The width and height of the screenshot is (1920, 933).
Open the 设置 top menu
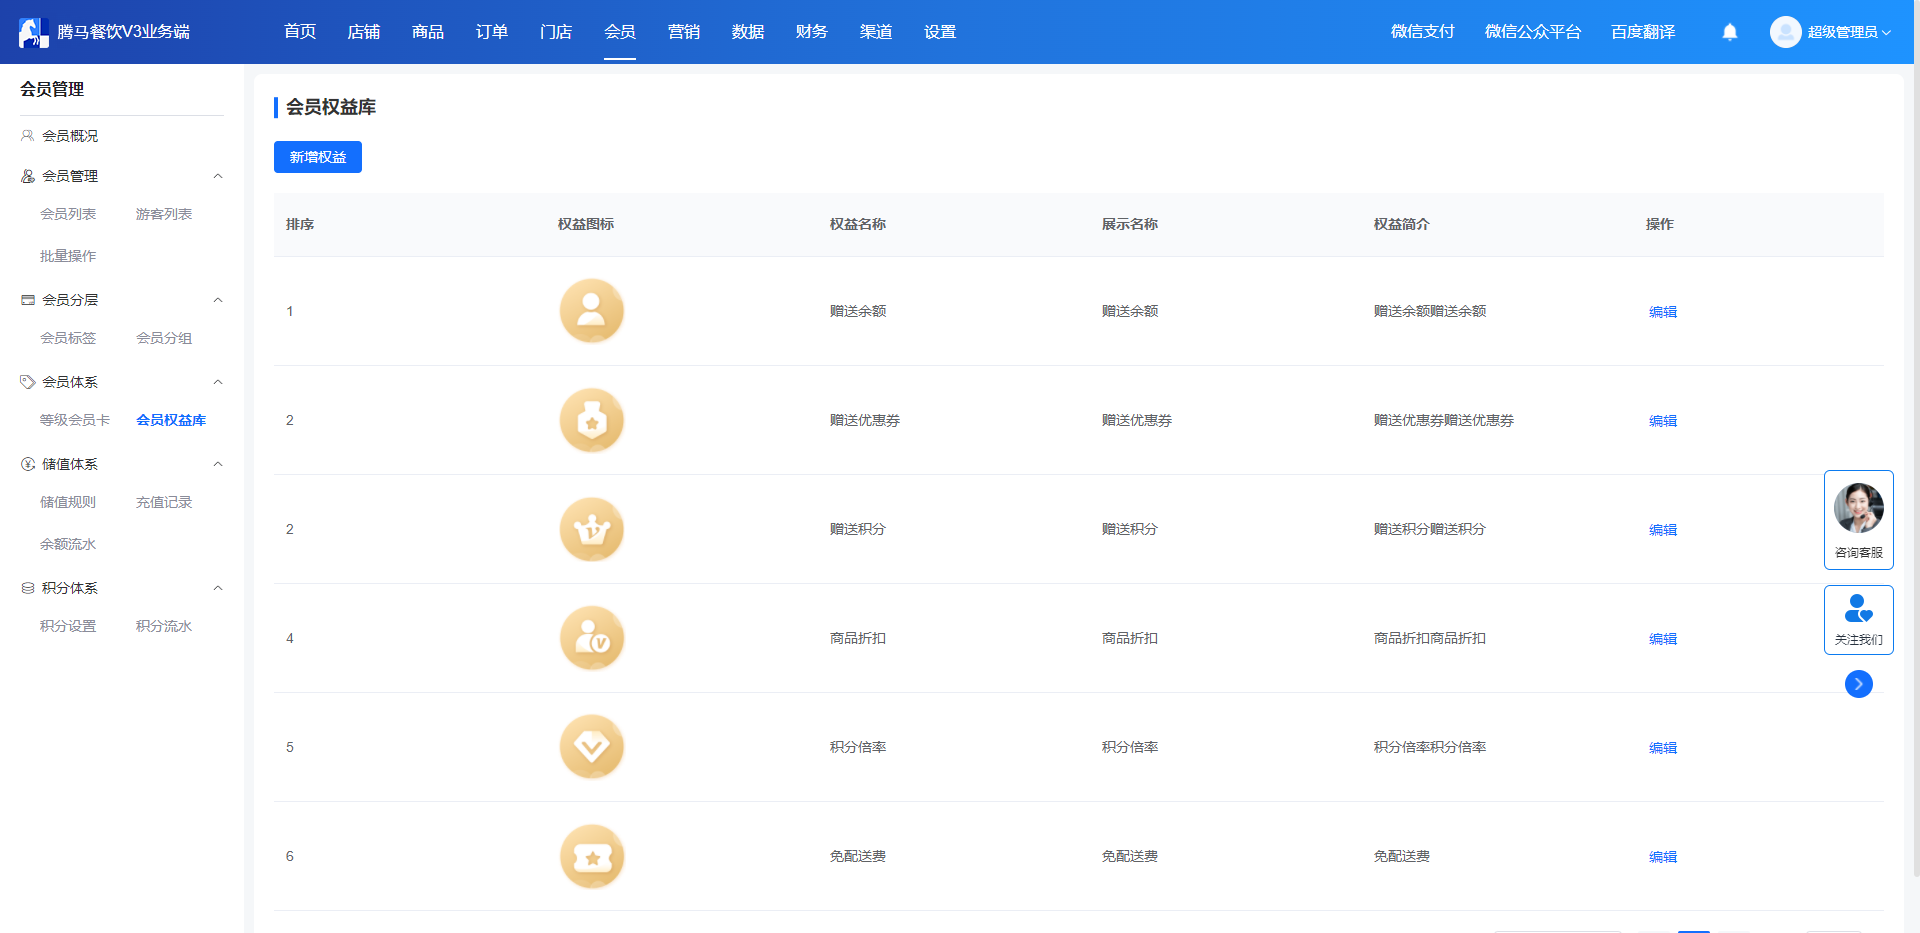[x=940, y=32]
